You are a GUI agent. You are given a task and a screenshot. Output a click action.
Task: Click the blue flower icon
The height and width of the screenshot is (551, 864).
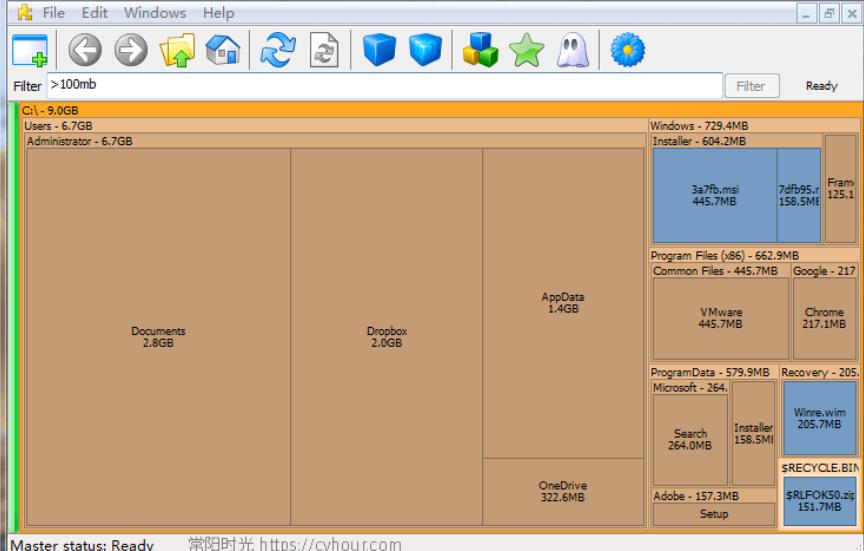pyautogui.click(x=627, y=49)
